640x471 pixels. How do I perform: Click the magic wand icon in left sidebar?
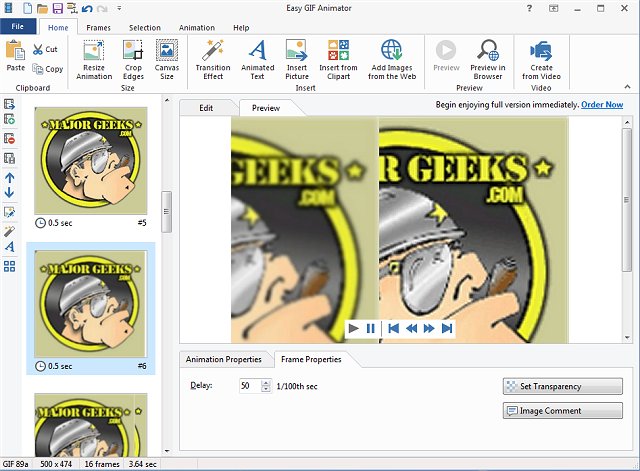click(x=9, y=231)
